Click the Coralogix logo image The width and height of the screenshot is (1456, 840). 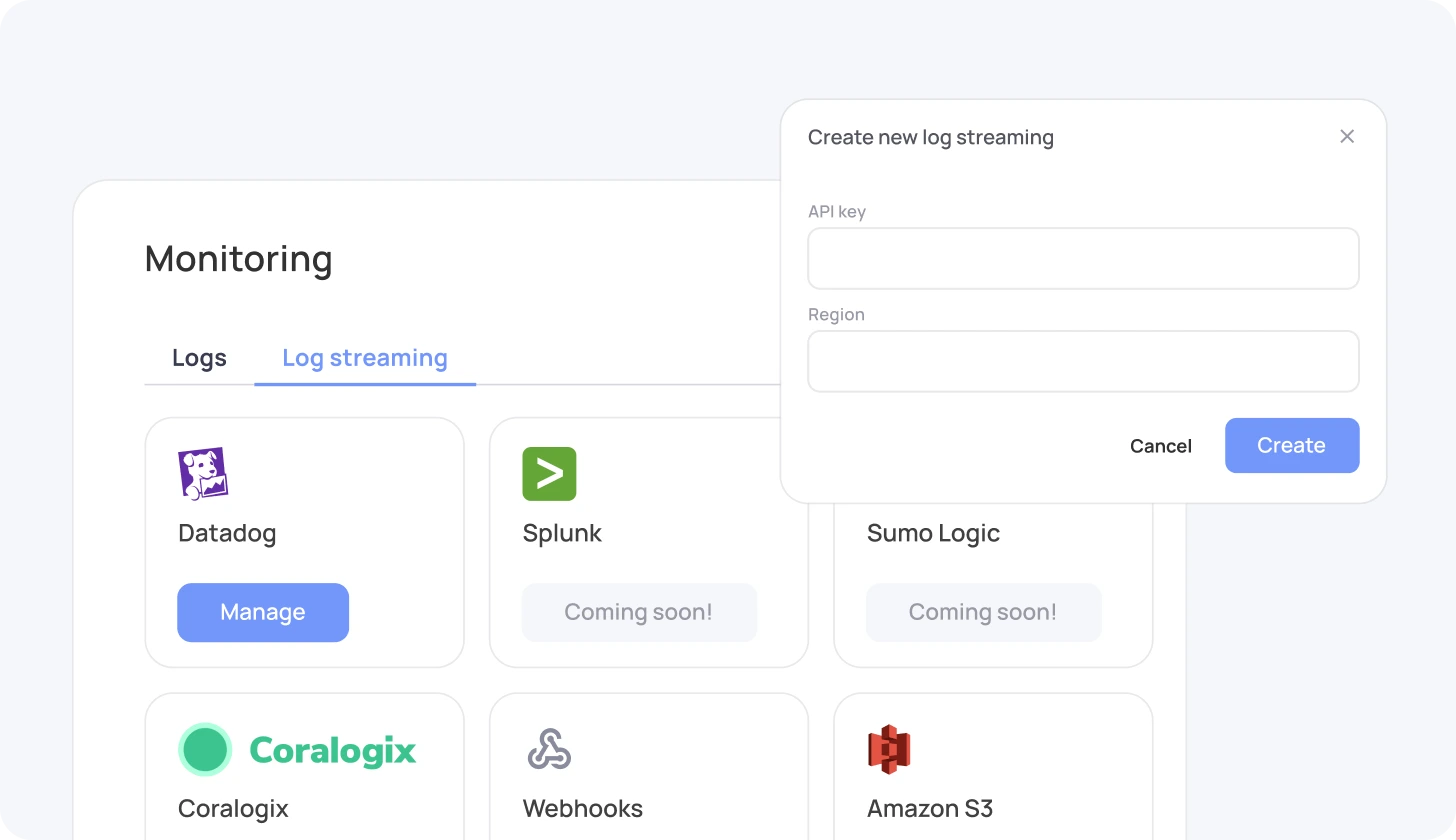pyautogui.click(x=297, y=750)
